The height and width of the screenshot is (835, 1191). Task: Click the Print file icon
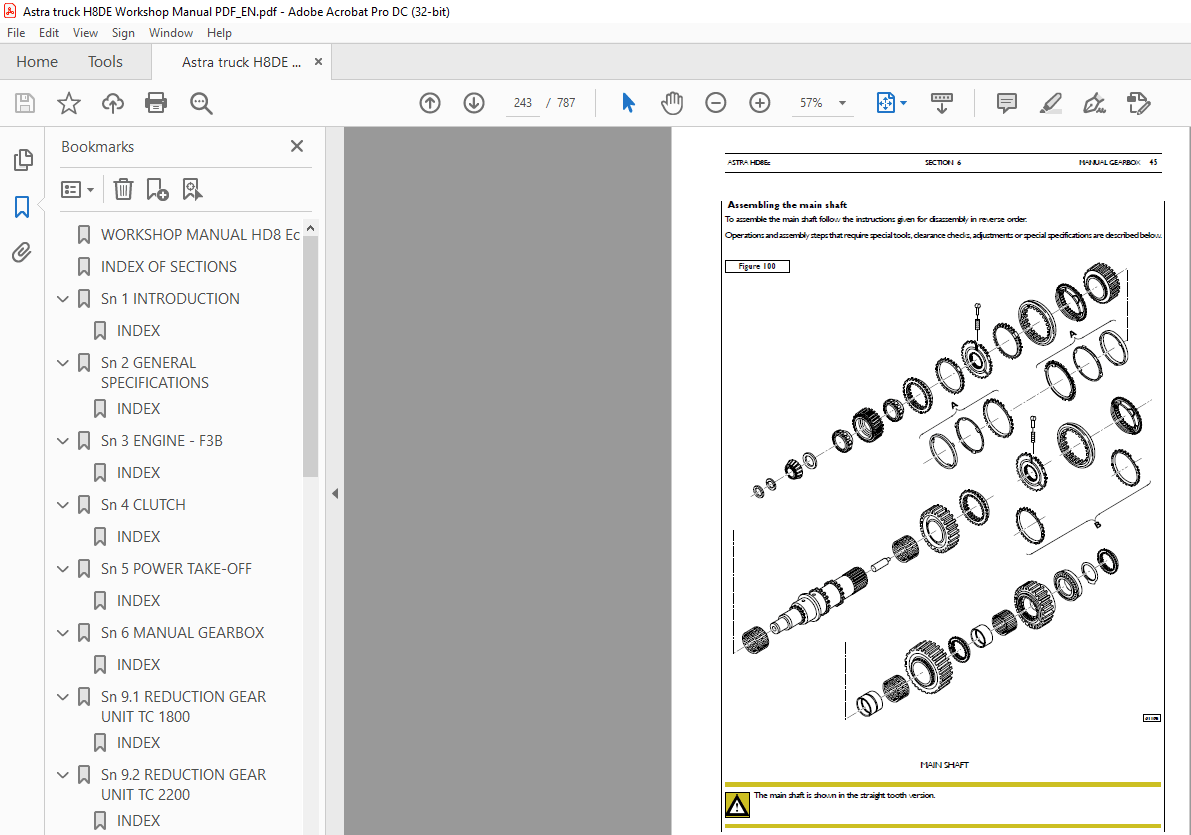(x=156, y=103)
